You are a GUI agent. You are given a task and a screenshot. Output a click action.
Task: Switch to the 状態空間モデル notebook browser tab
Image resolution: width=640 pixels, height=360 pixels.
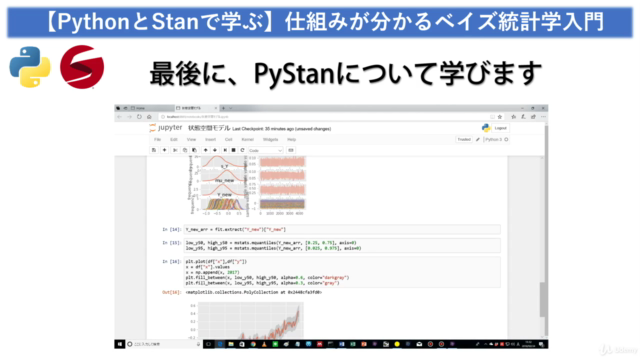pyautogui.click(x=196, y=108)
